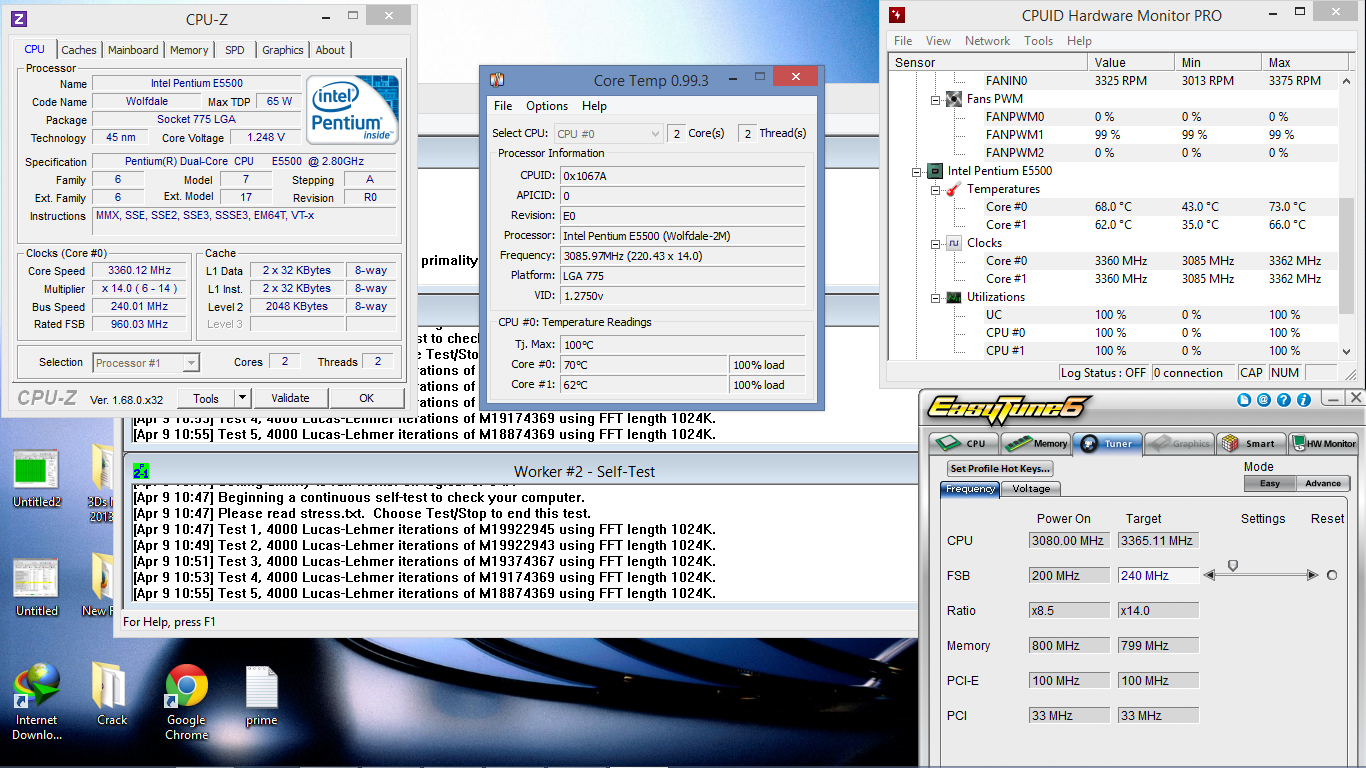Click the Tools button in CPU-Z
The width and height of the screenshot is (1366, 768).
click(206, 398)
